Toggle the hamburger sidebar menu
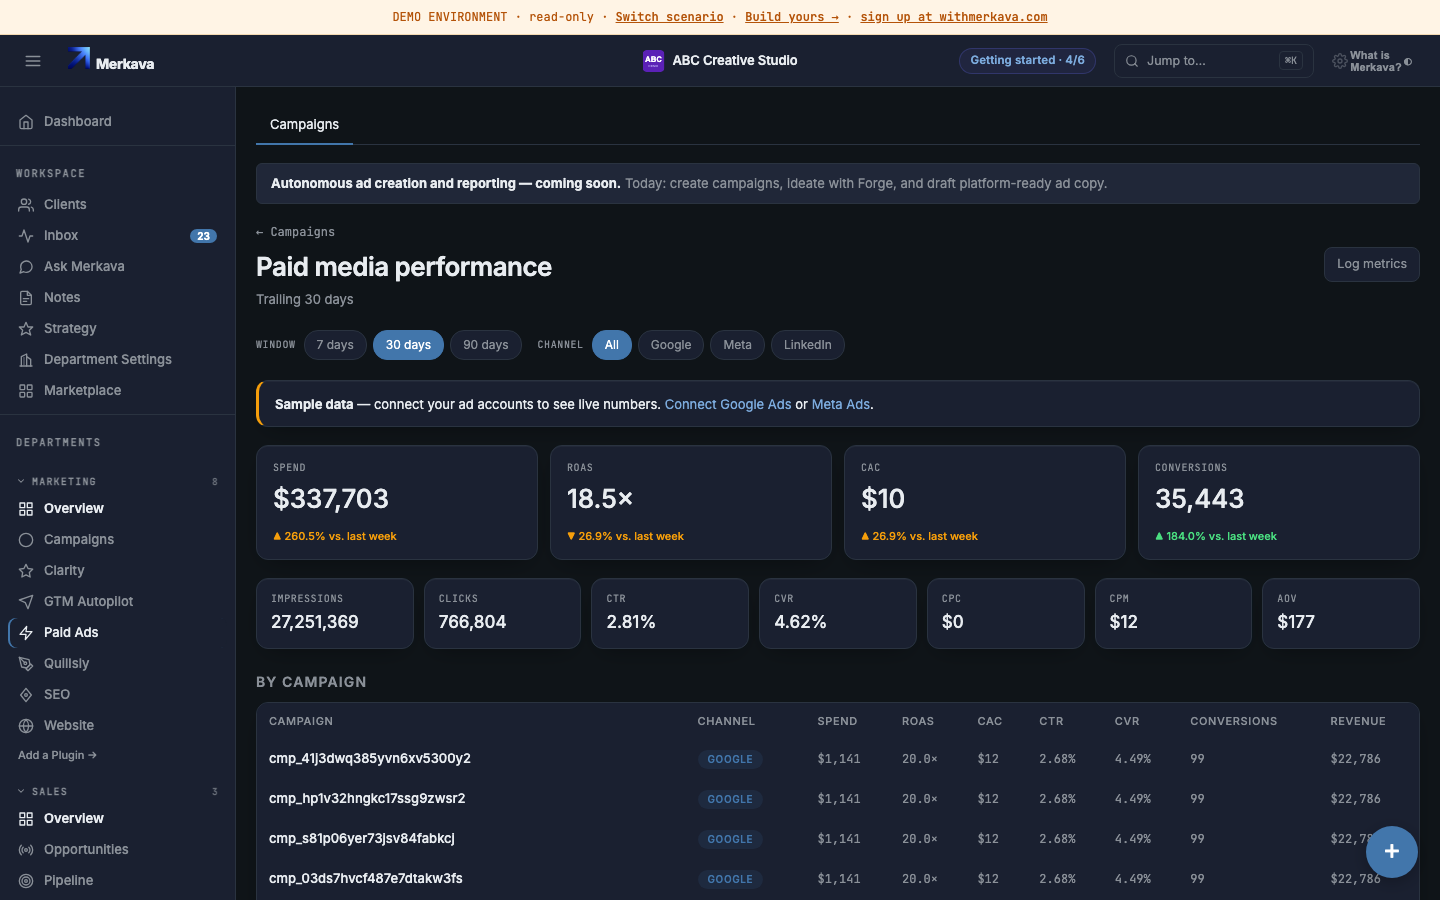Screen dimensions: 1440x900 coord(33,61)
